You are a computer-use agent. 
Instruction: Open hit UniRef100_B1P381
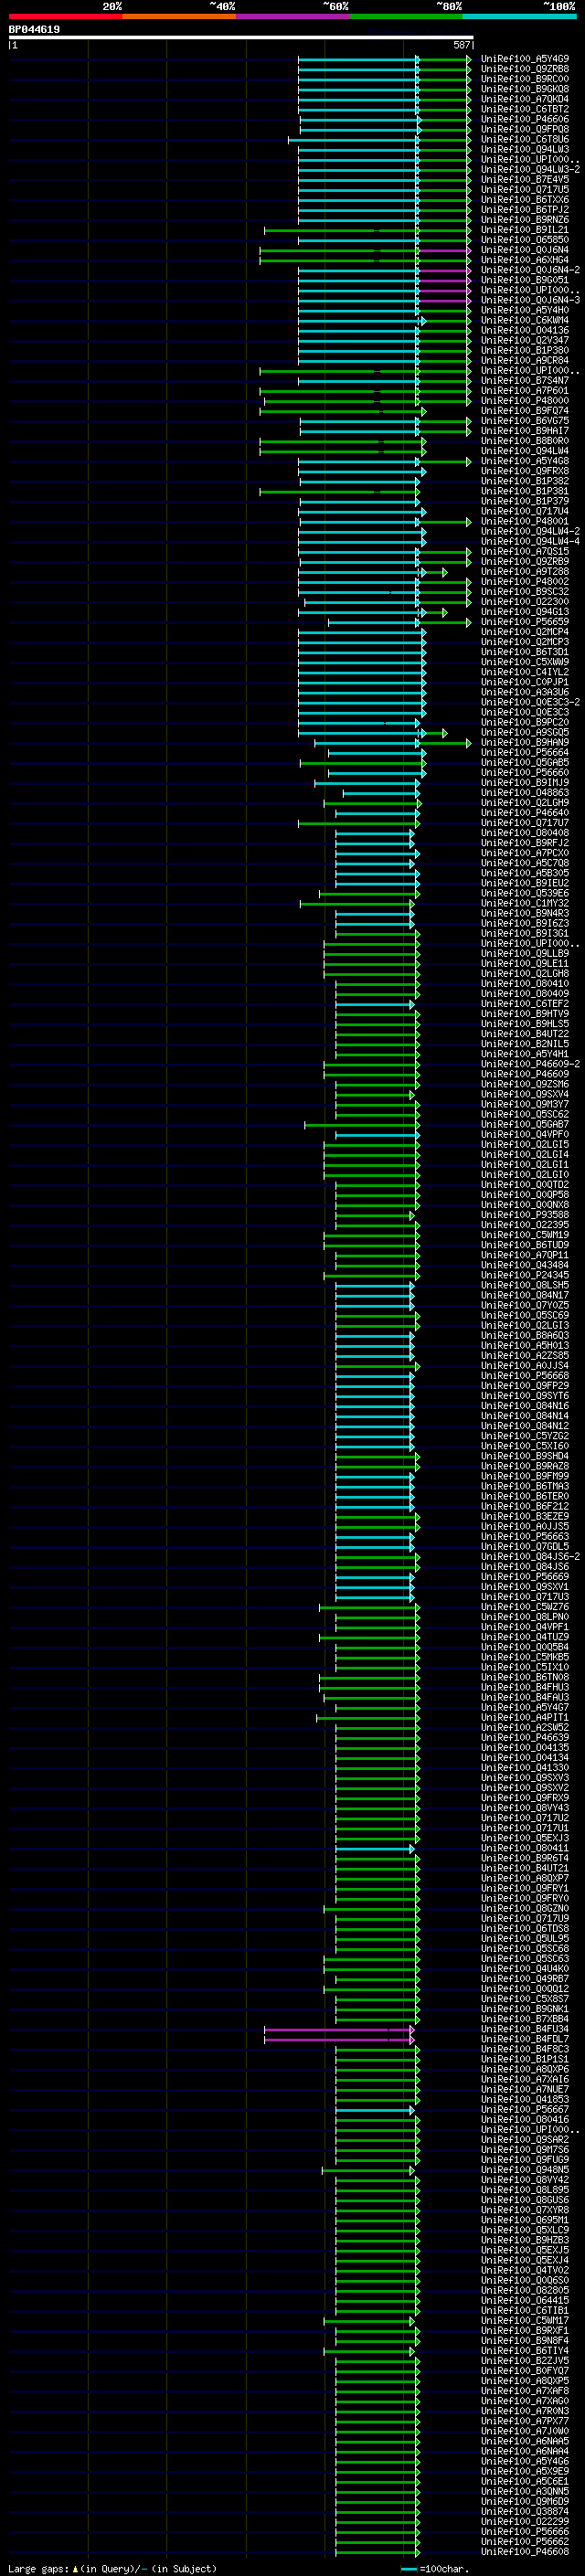click(x=525, y=491)
